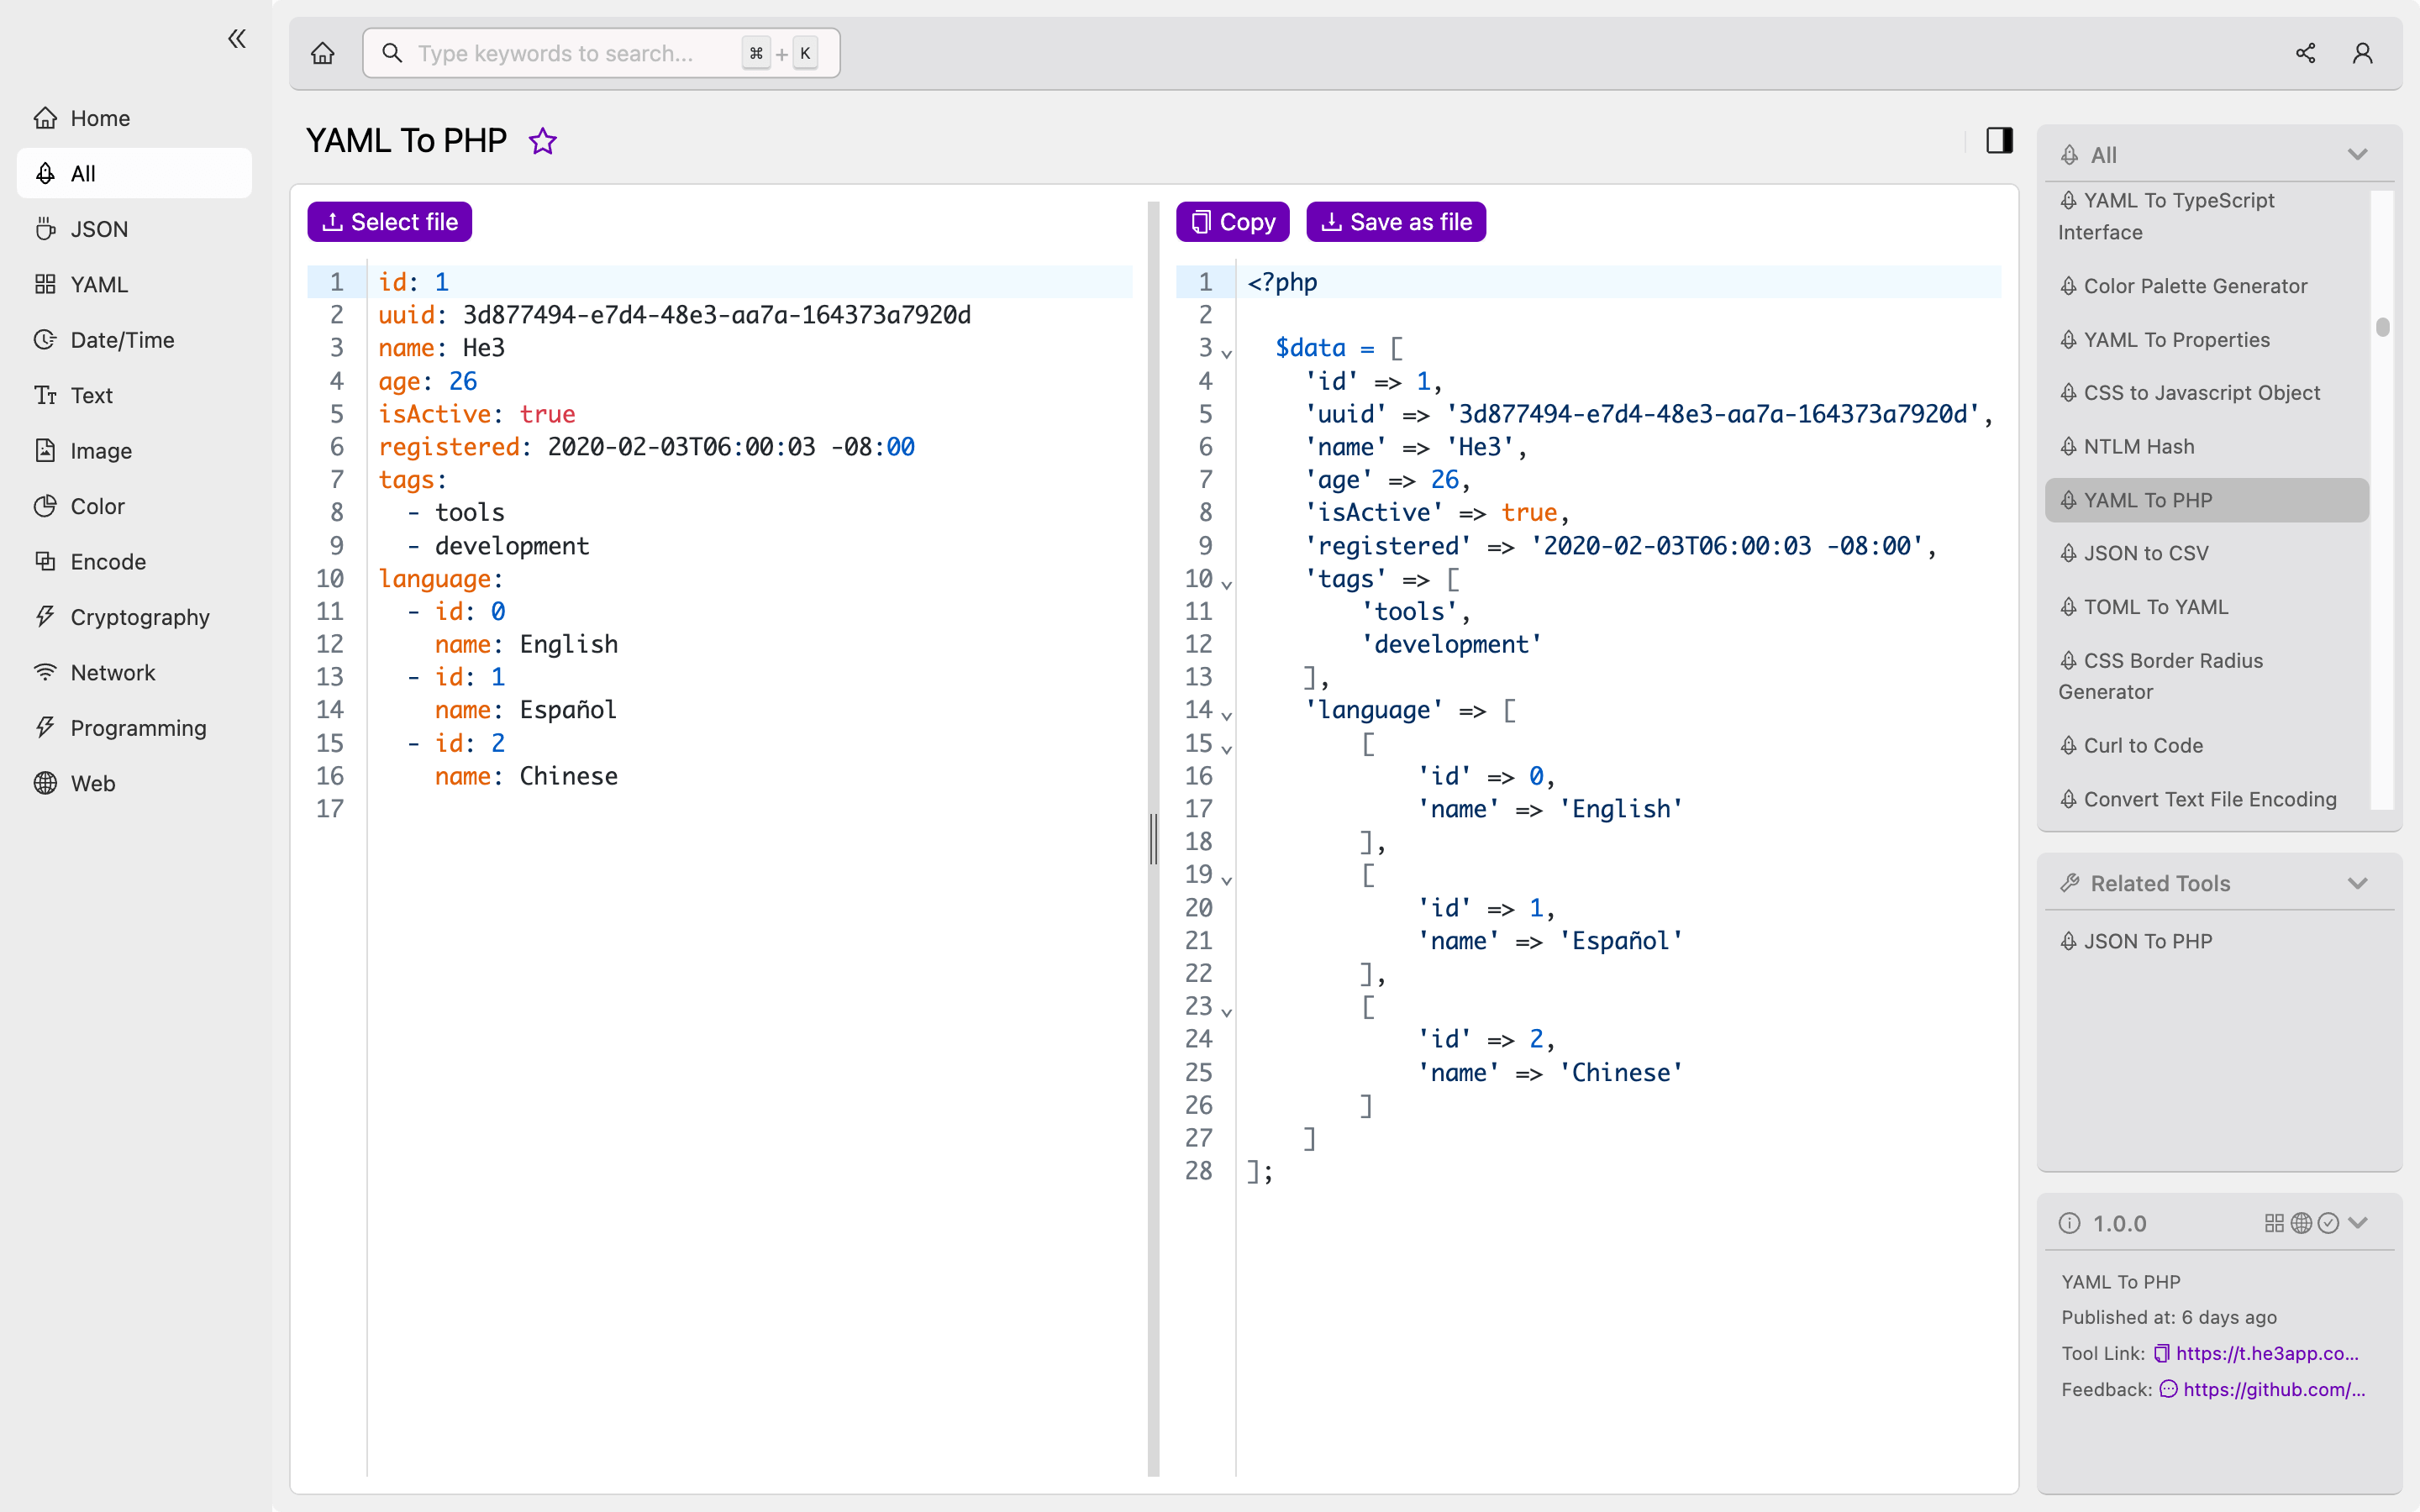Favorite YAML To PHP with star icon

[543, 141]
